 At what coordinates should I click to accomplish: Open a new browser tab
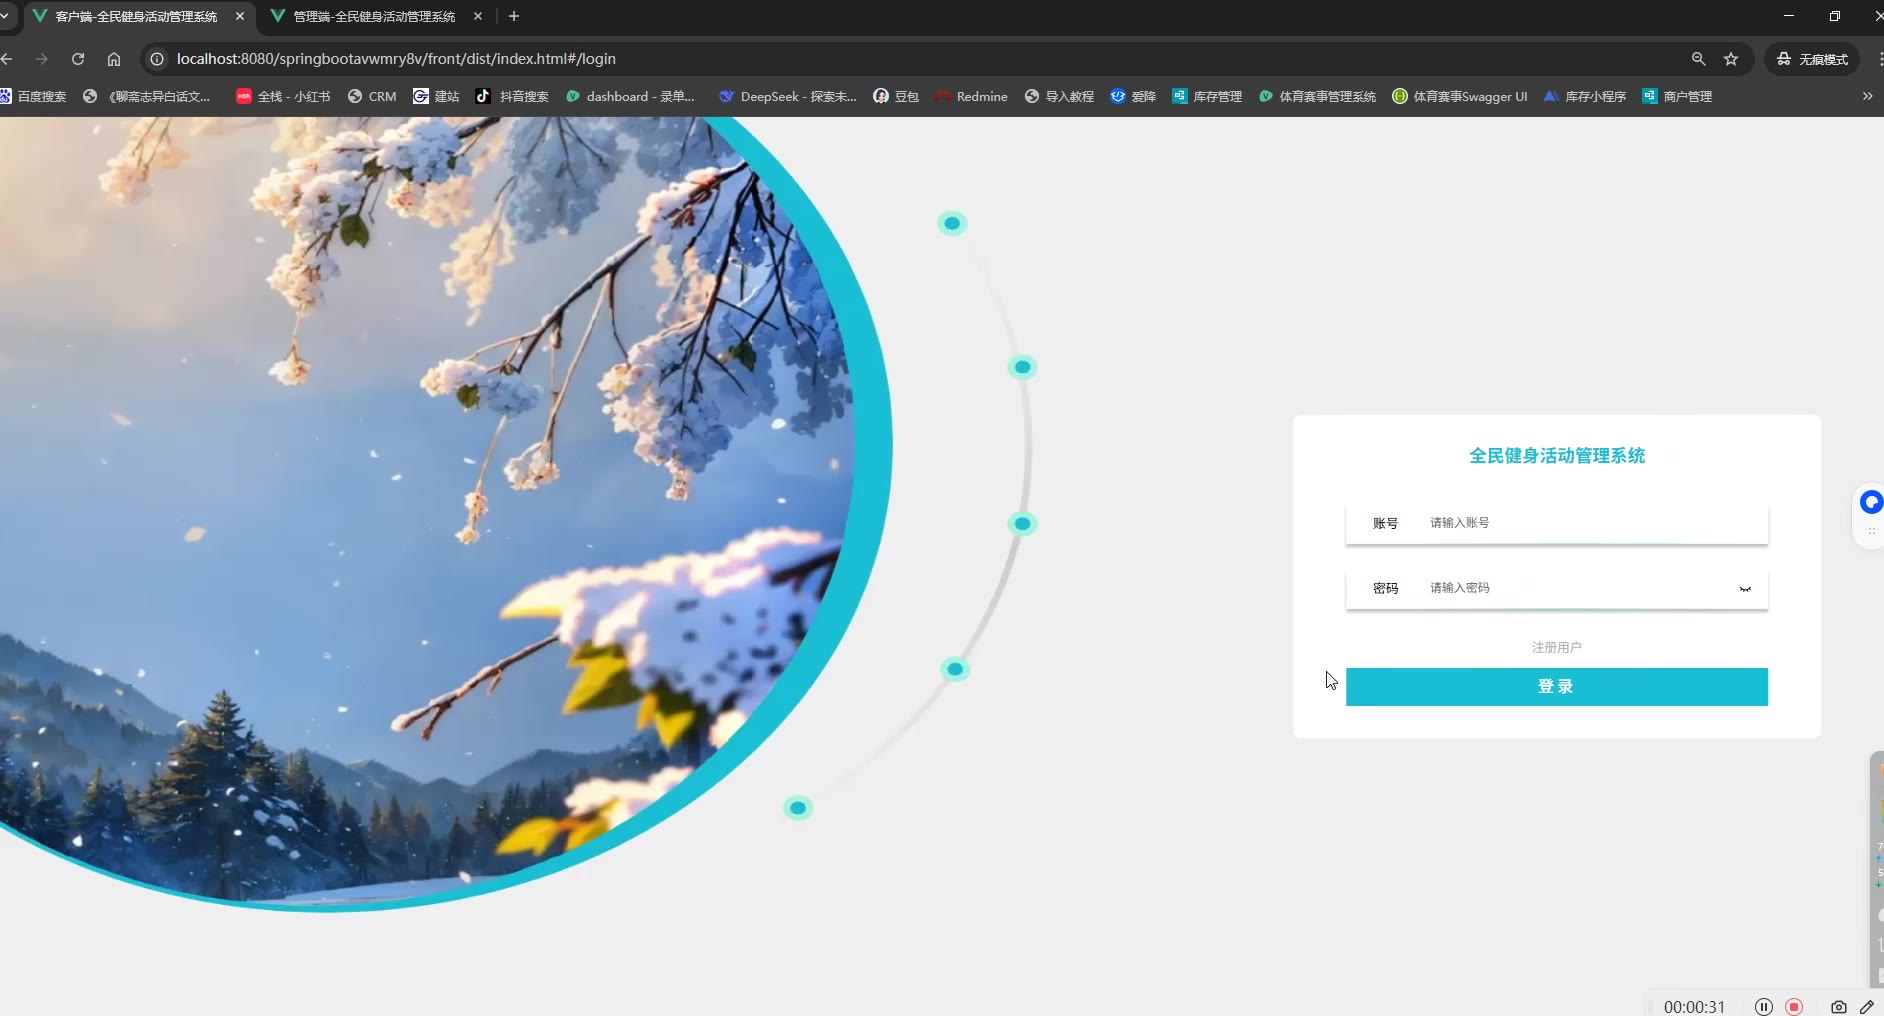[514, 16]
